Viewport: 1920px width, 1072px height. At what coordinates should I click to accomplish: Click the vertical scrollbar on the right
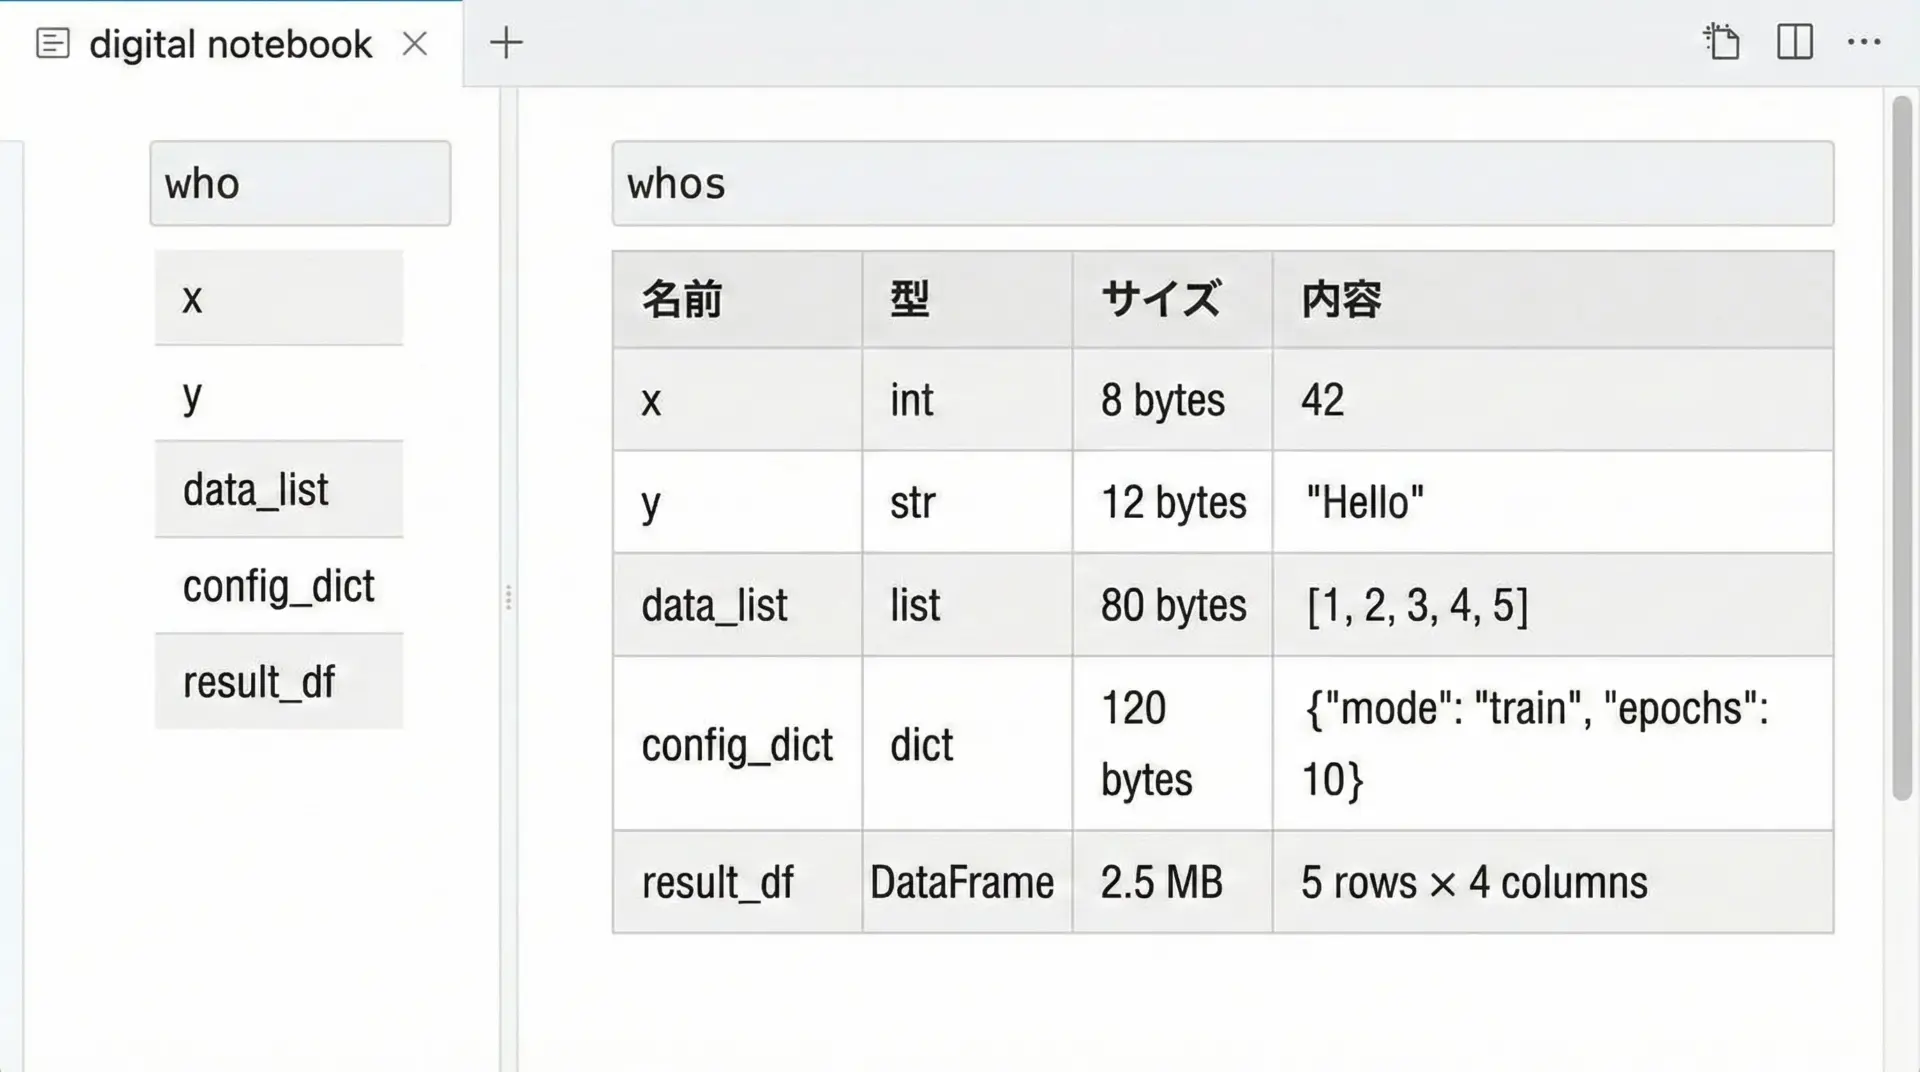1901,448
